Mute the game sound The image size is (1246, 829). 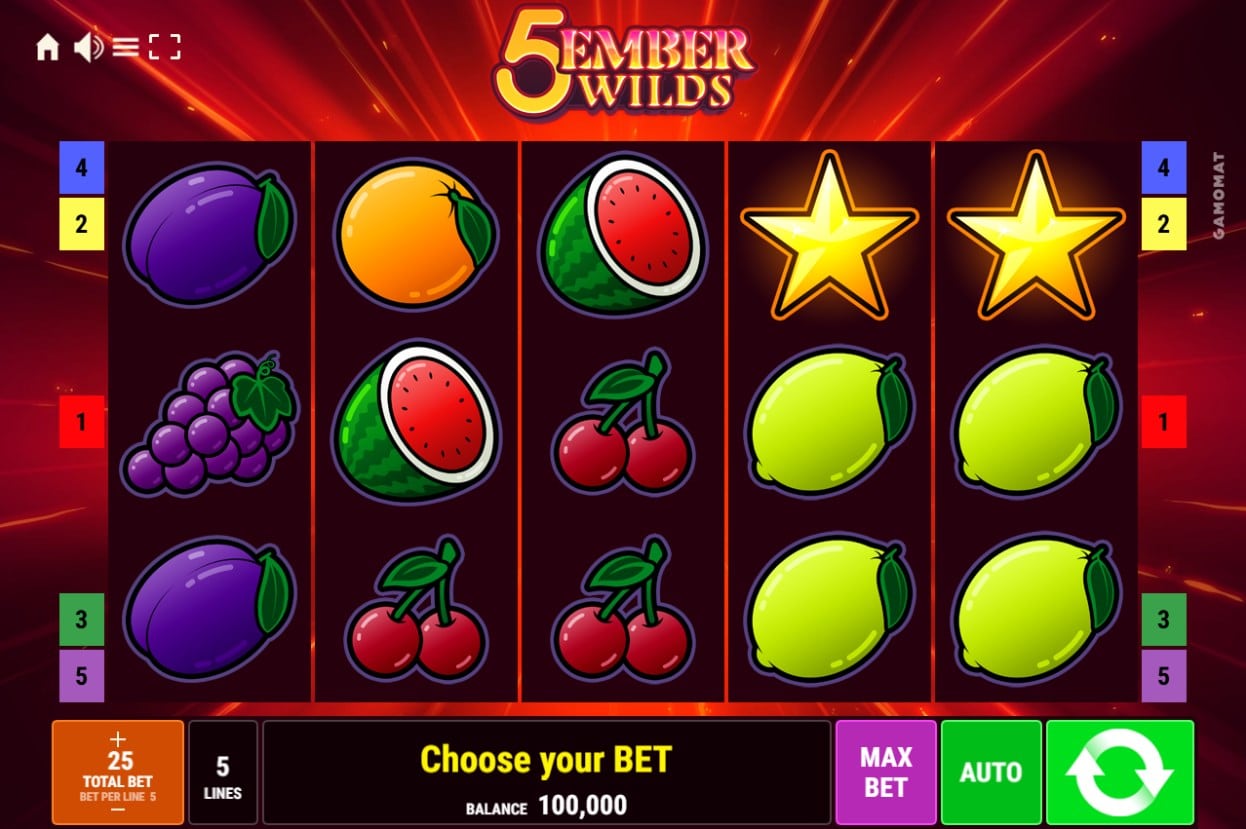(88, 47)
